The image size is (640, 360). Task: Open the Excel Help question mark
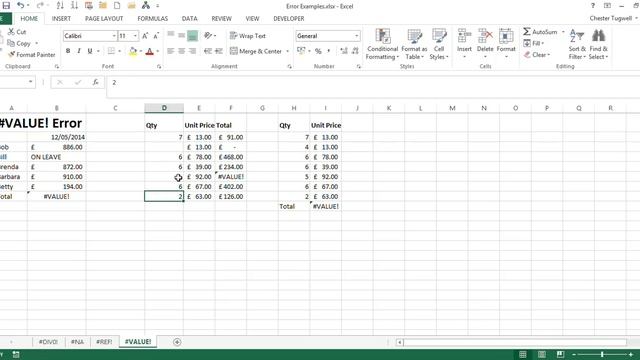coord(593,6)
